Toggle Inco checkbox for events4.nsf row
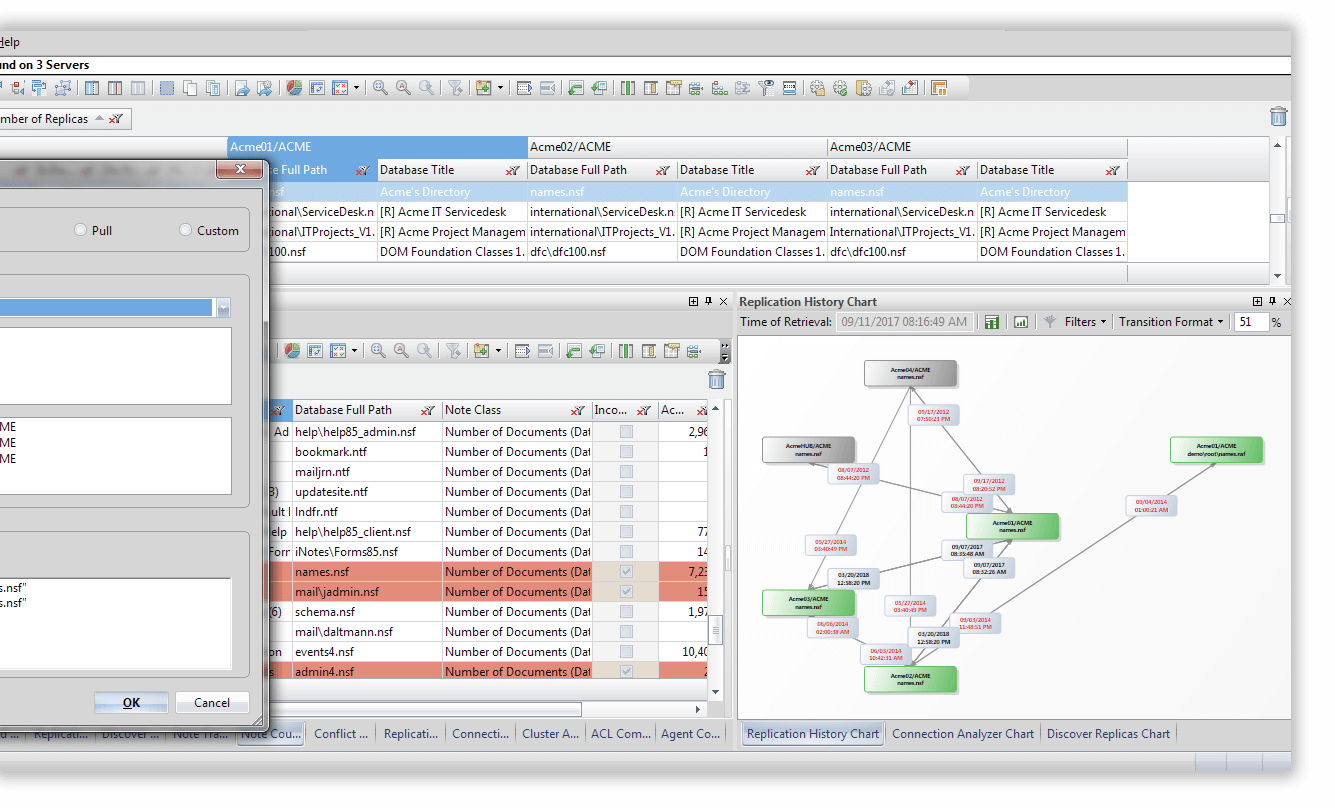This screenshot has width=1335, height=808. point(626,652)
